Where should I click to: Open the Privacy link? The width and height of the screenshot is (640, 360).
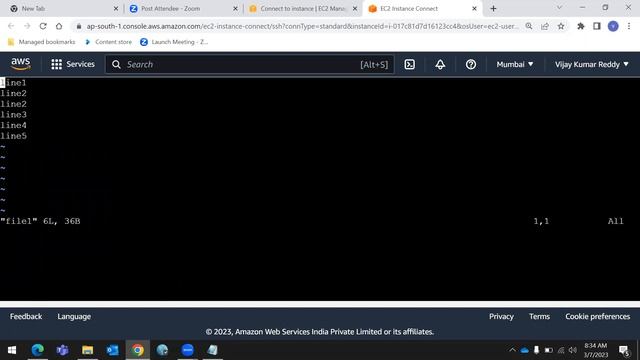click(x=501, y=316)
